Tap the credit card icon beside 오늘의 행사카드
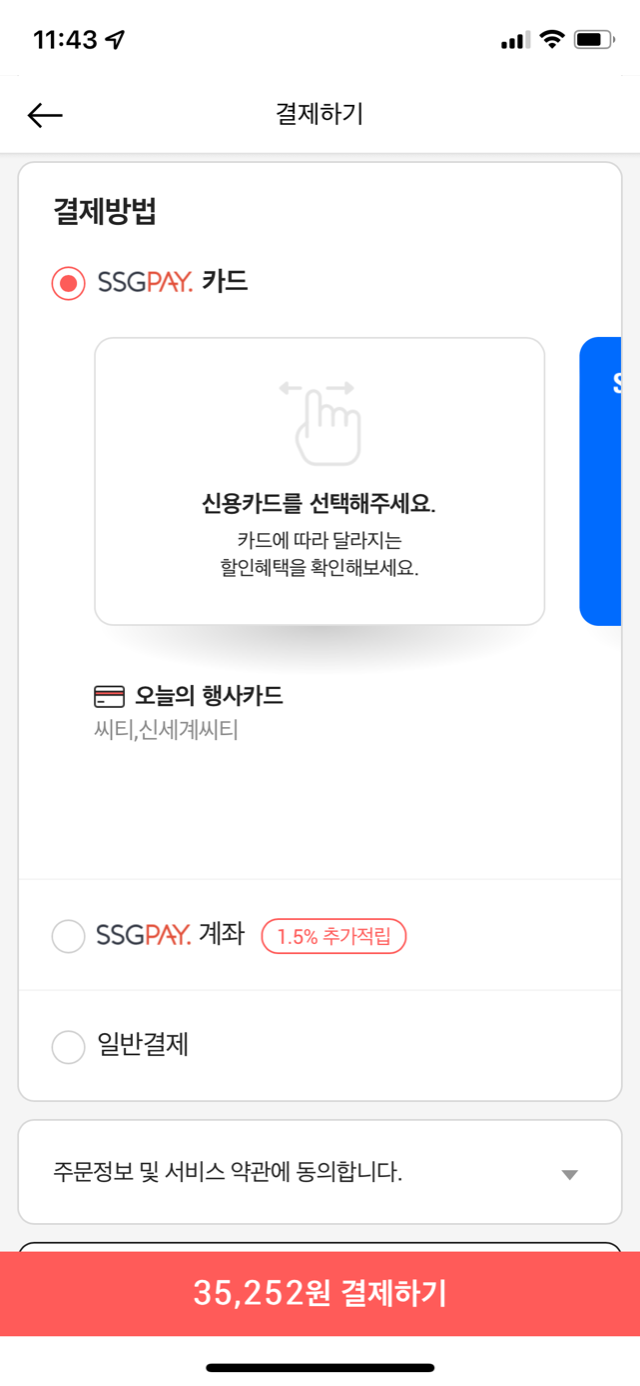Screen dimensions: 640x1386 [x=109, y=696]
